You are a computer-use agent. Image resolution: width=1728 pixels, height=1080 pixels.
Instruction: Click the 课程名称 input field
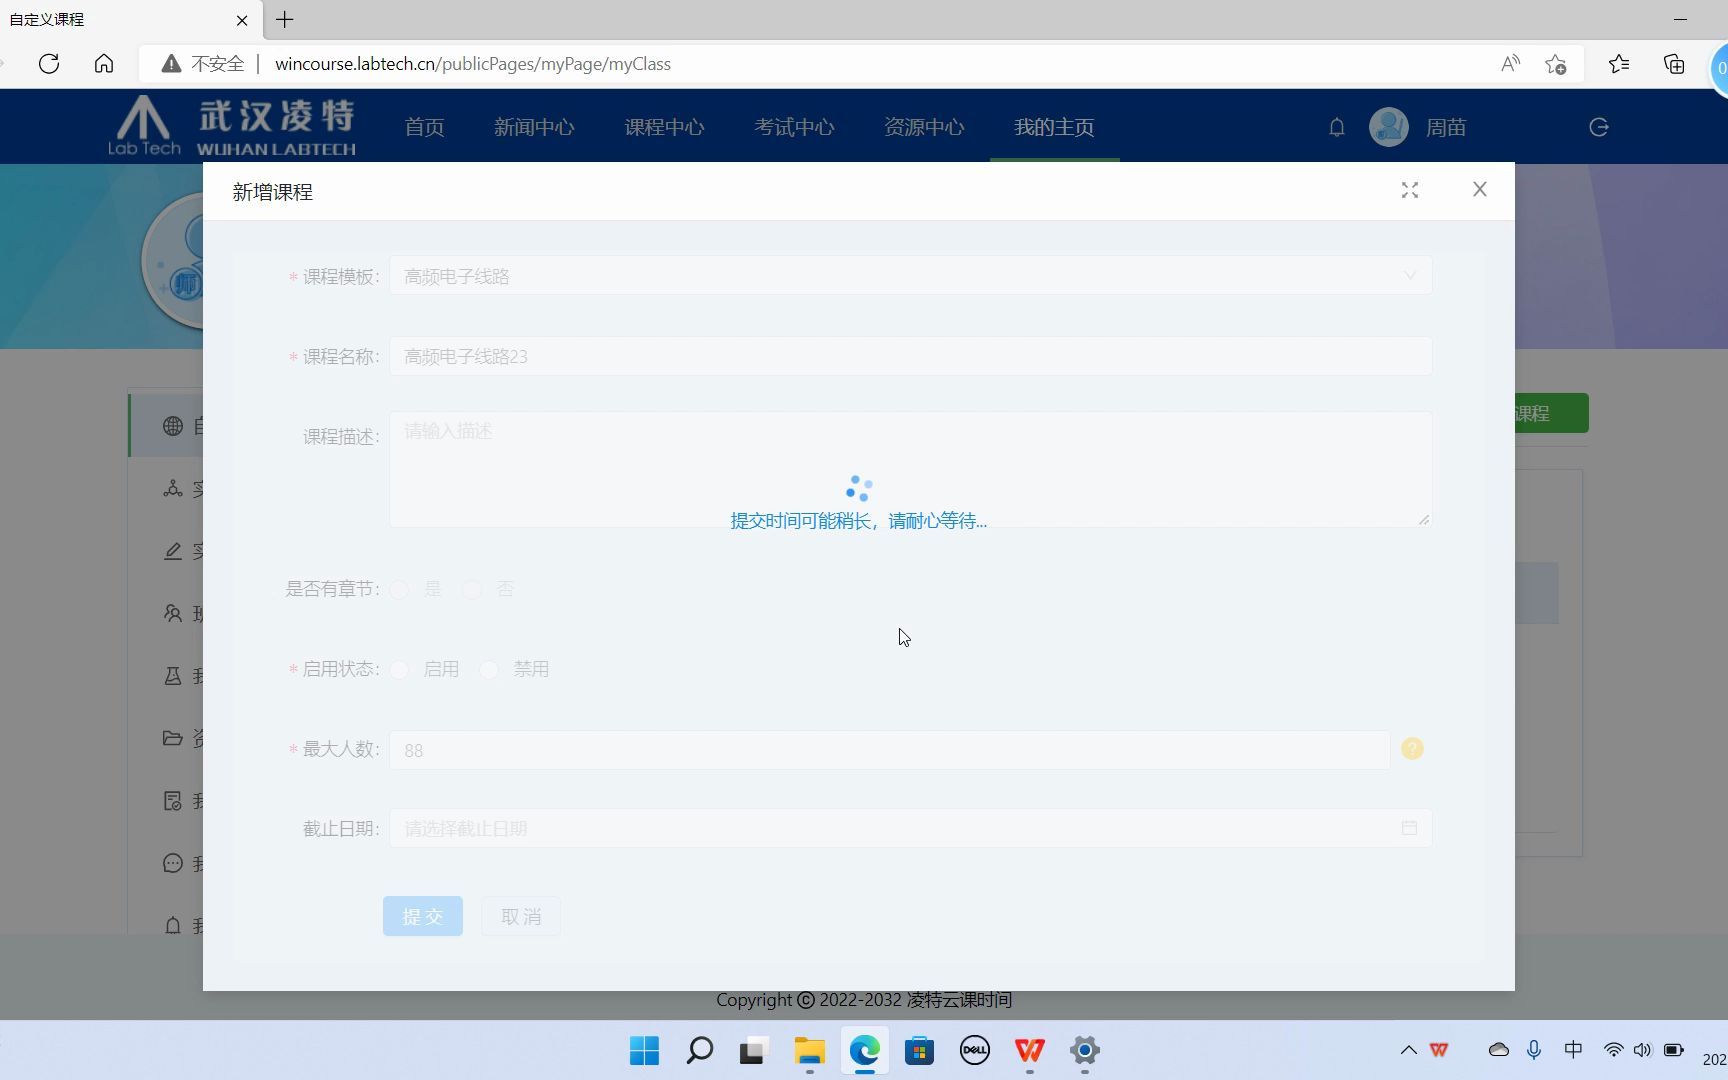point(910,356)
